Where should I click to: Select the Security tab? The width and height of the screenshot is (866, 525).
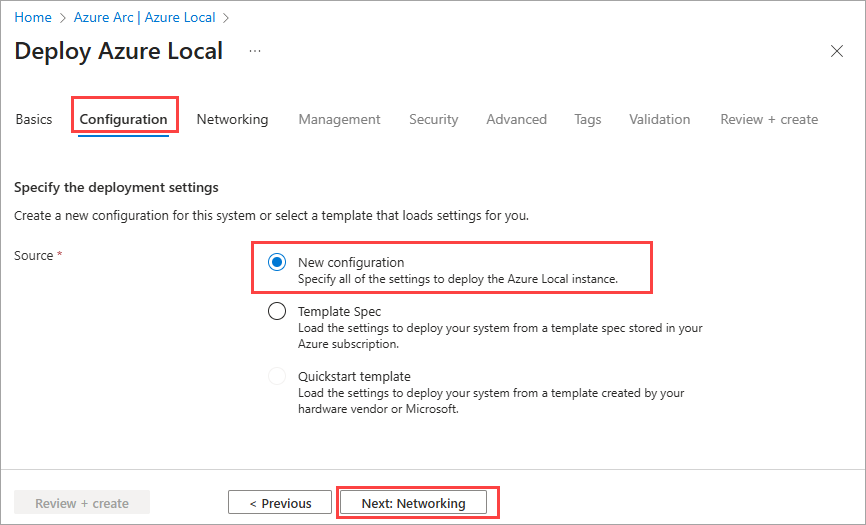click(x=433, y=119)
